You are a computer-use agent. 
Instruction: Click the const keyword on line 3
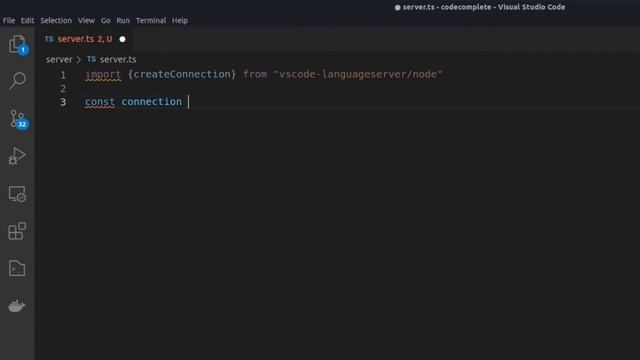click(x=100, y=102)
